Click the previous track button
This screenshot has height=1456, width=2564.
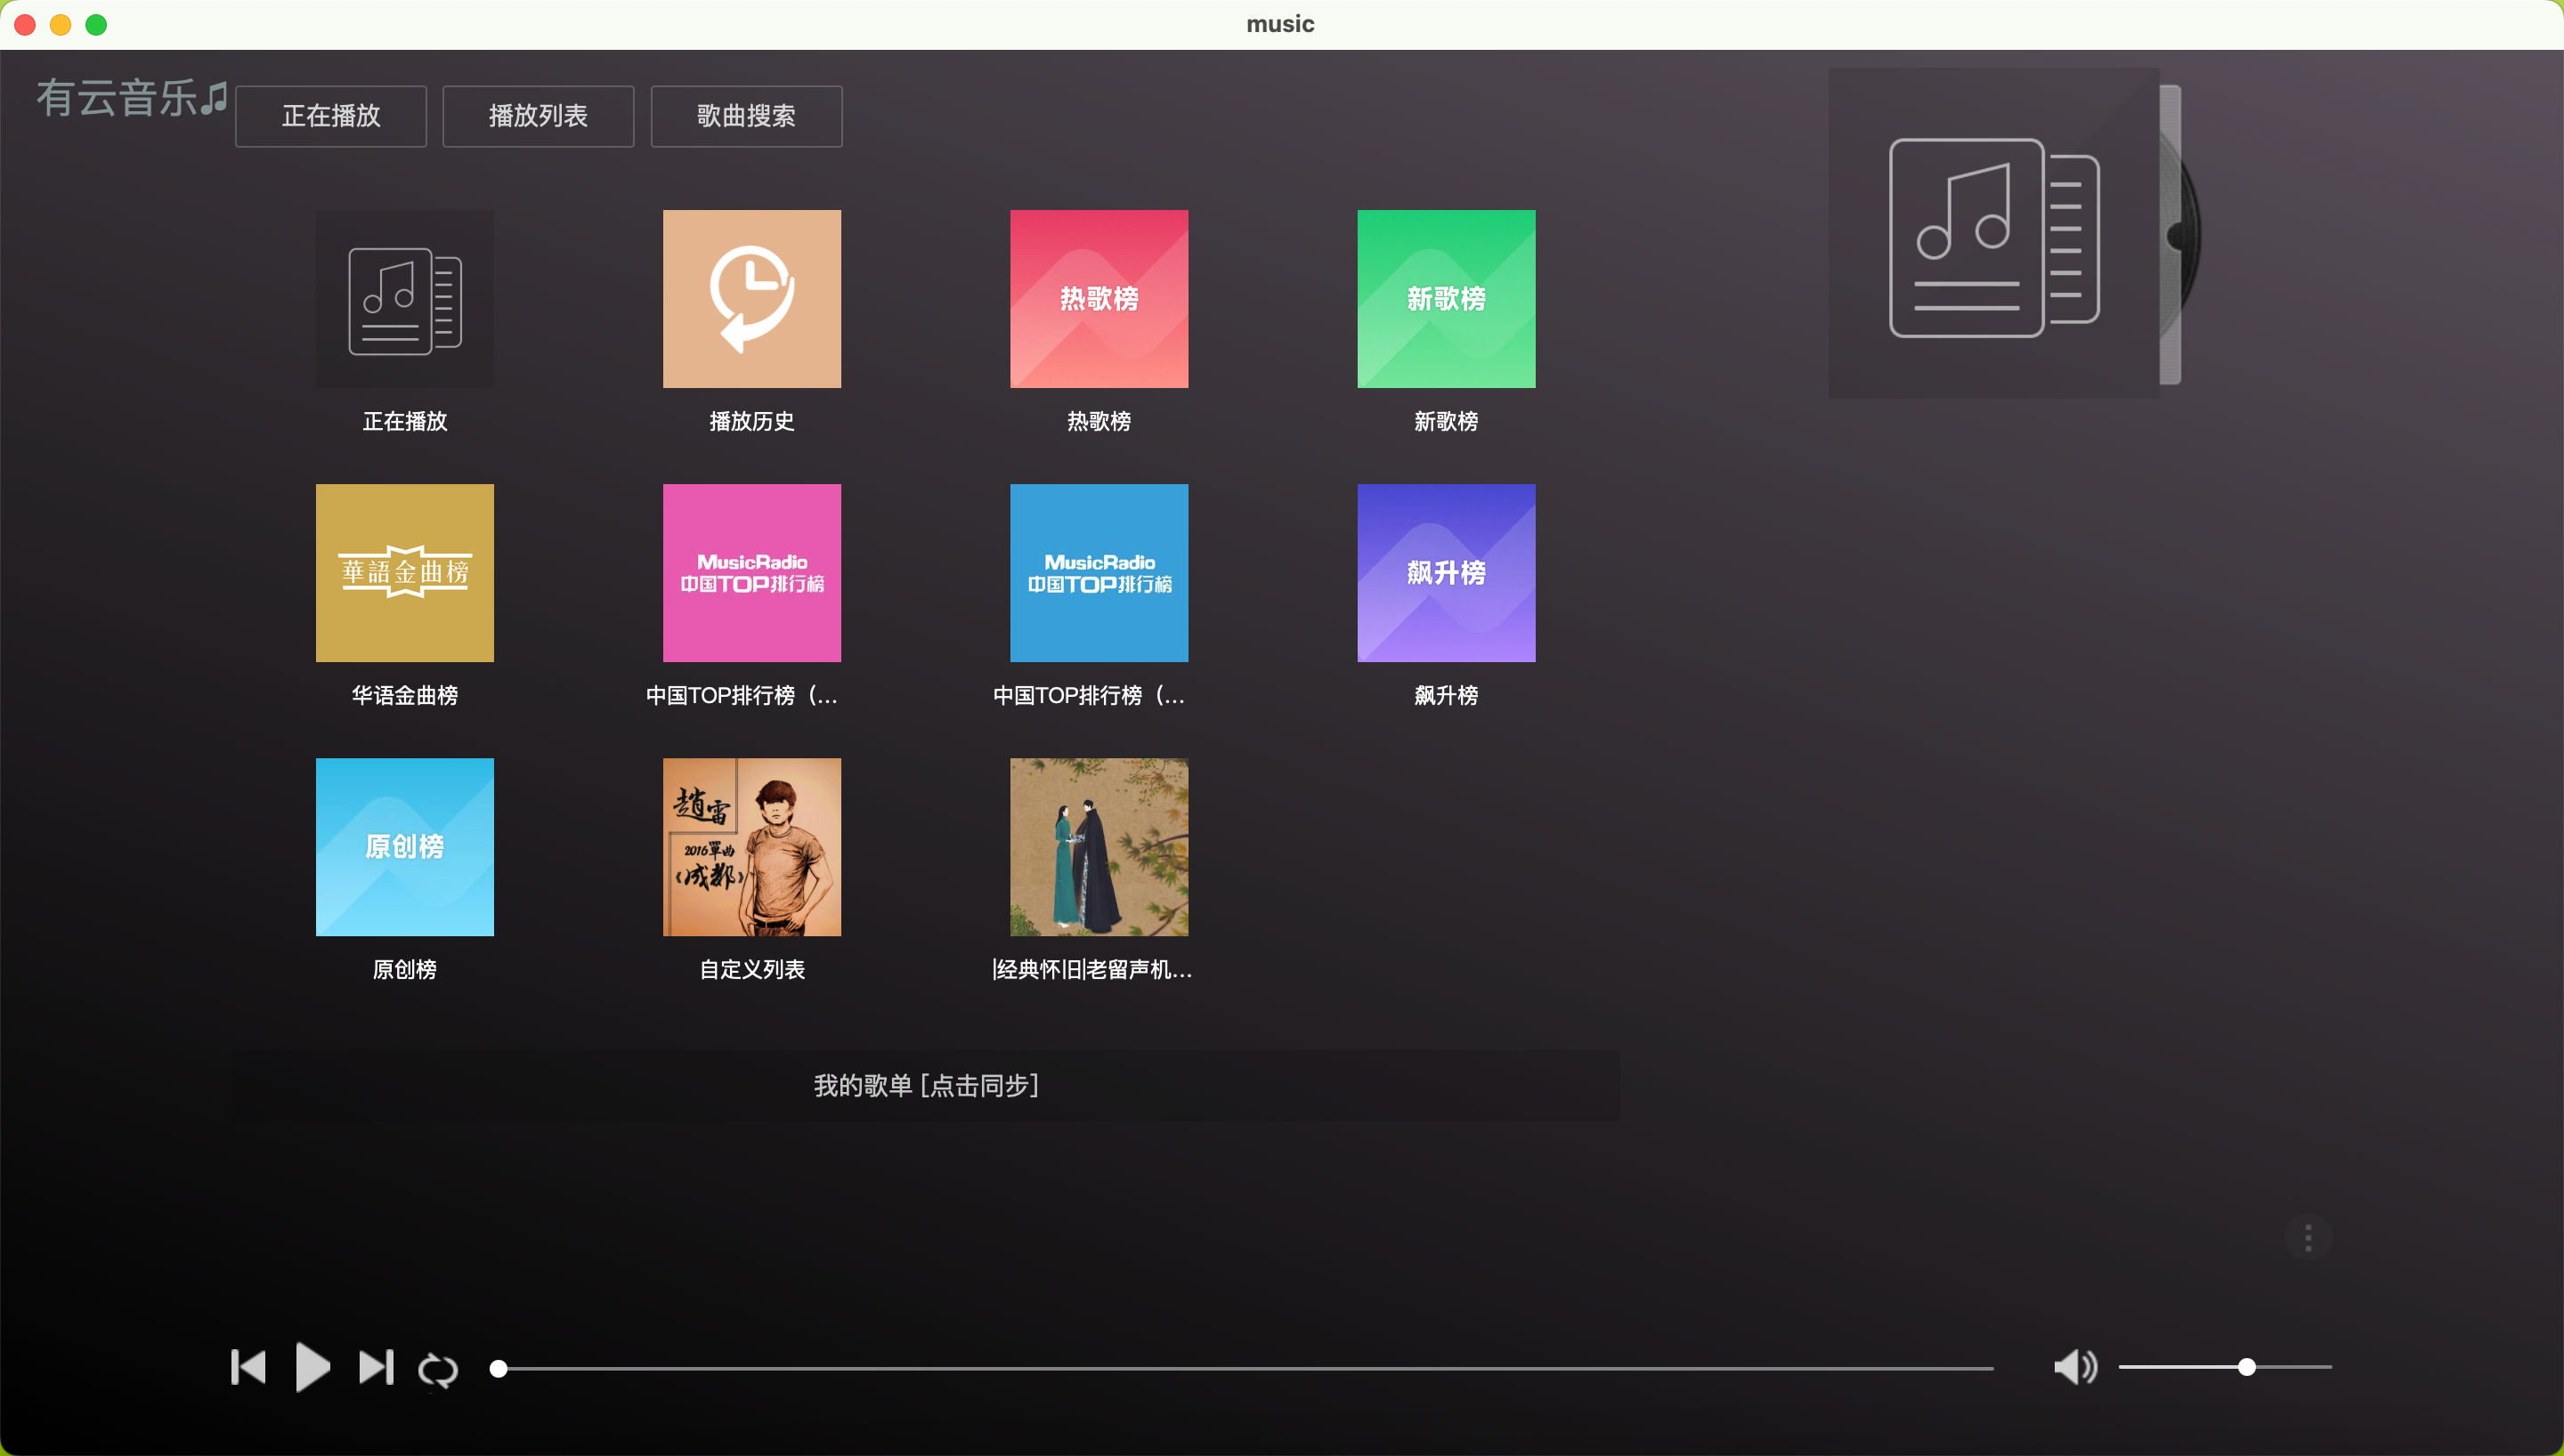(248, 1367)
